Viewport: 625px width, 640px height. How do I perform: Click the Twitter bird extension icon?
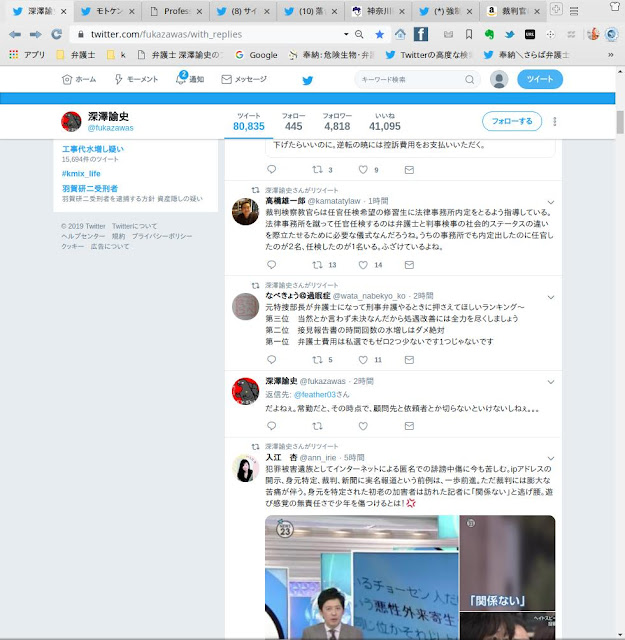point(509,35)
